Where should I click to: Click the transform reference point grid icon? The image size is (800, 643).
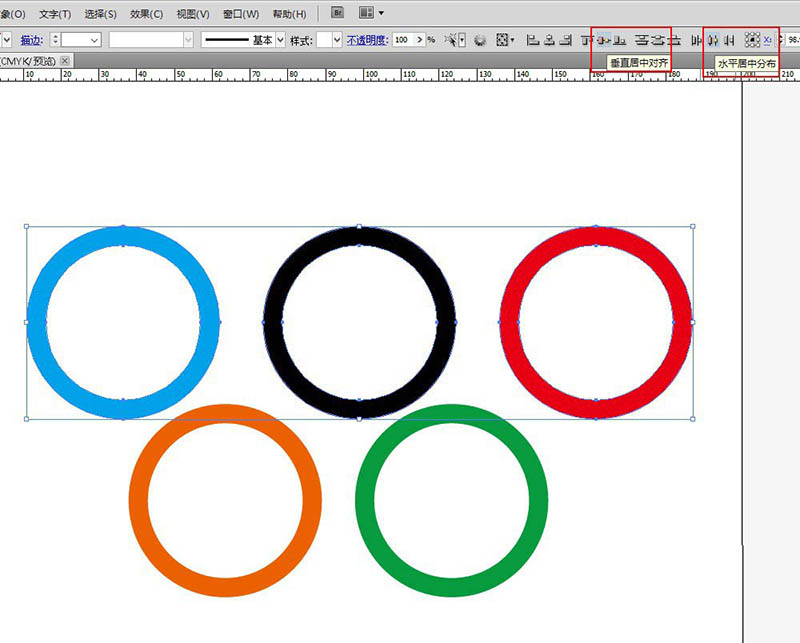pos(752,40)
